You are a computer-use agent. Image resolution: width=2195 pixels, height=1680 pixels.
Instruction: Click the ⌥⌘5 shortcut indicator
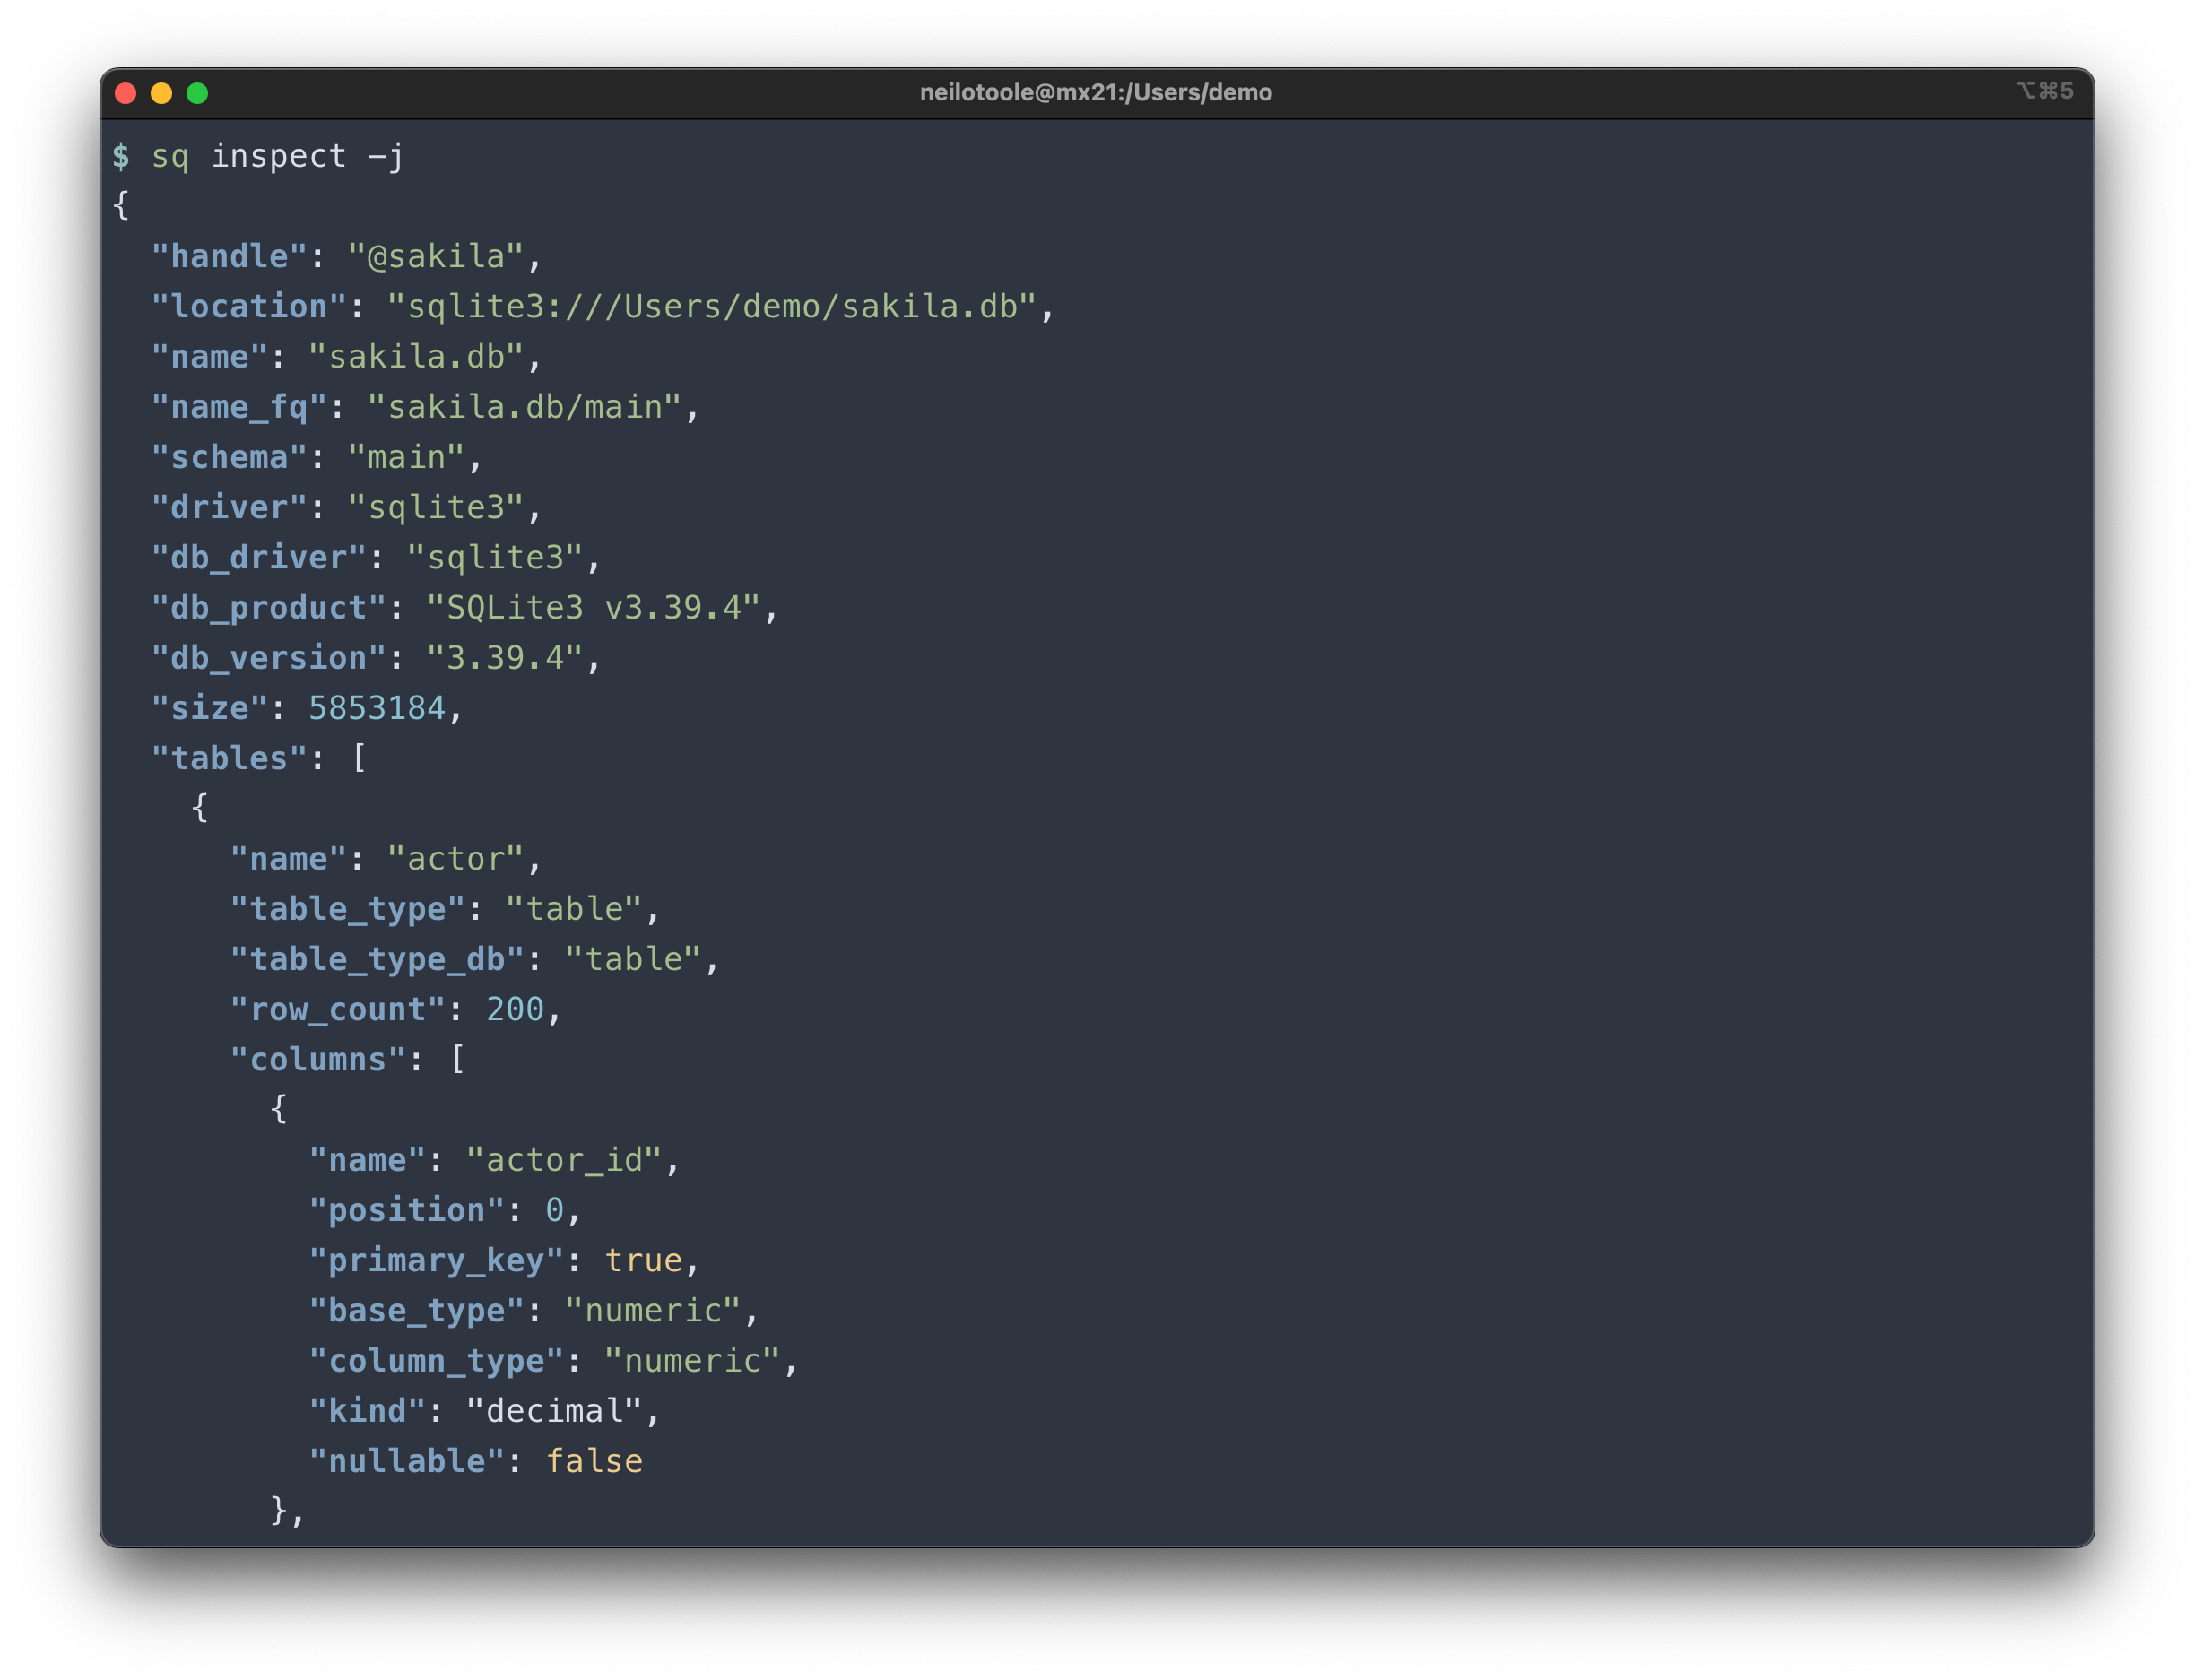pos(2045,91)
